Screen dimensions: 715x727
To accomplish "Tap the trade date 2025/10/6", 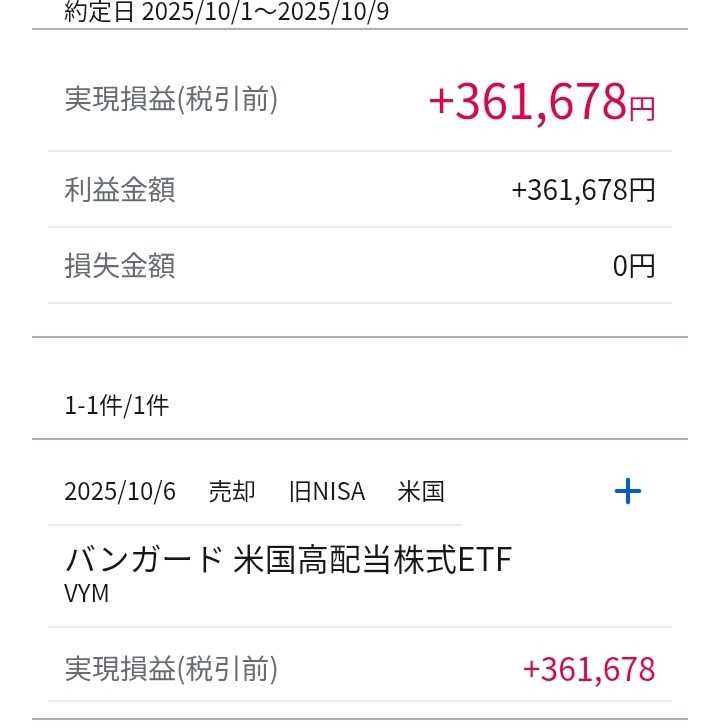I will point(120,492).
